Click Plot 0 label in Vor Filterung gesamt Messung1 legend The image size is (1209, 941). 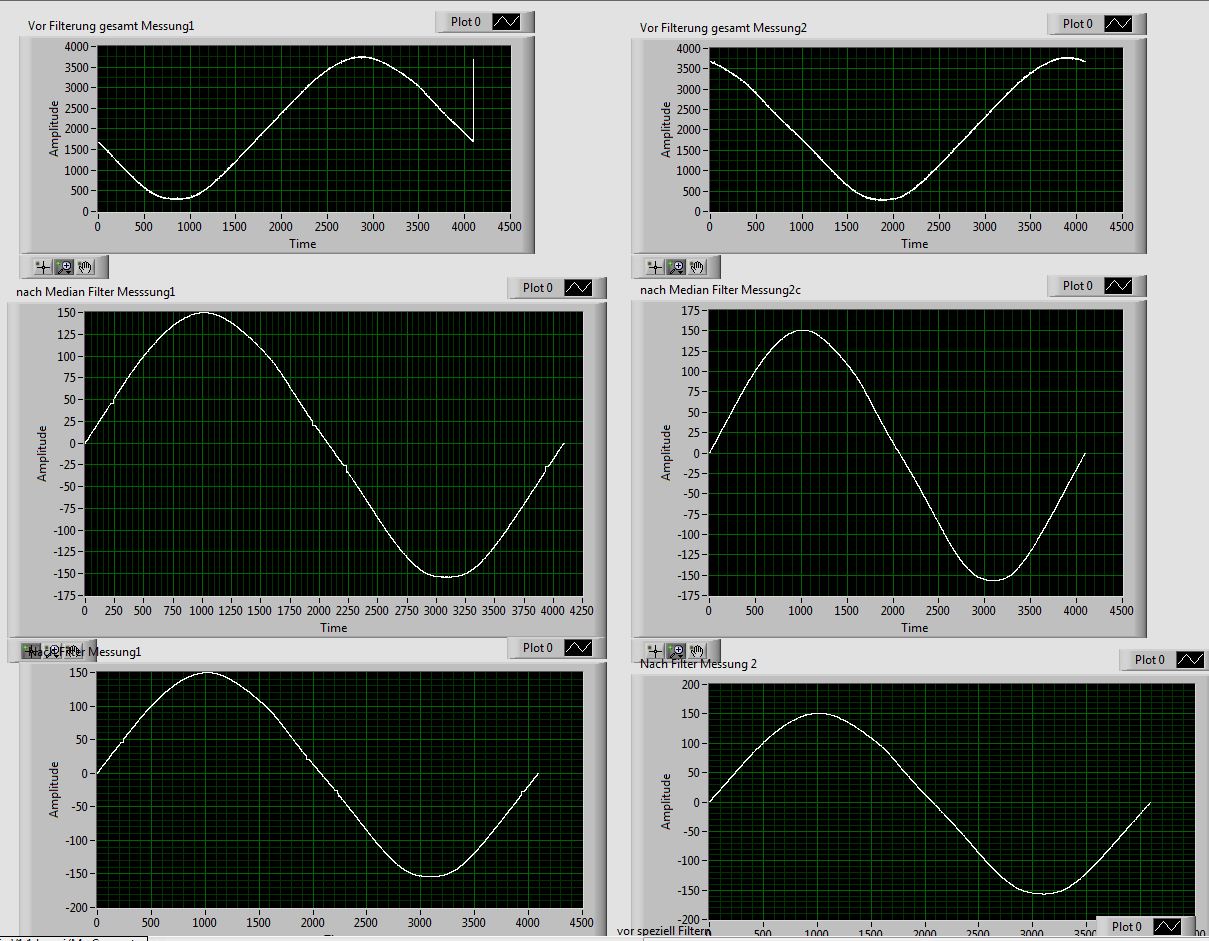[x=466, y=22]
